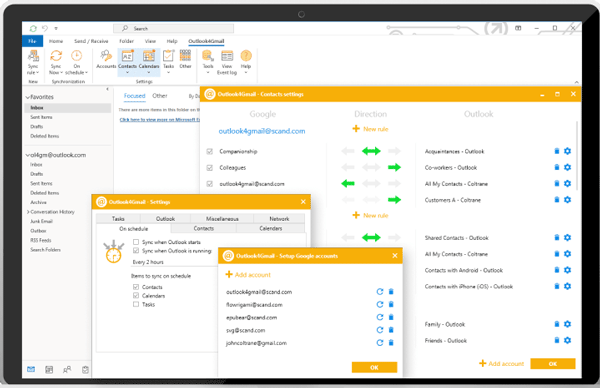Click the first New rule link
This screenshot has width=600, height=388.
(x=370, y=129)
